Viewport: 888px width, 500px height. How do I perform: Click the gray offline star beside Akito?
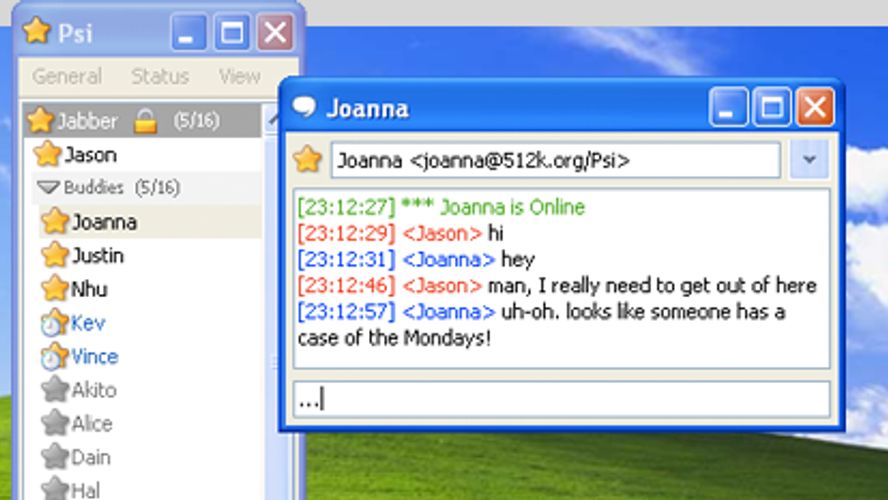[x=55, y=390]
